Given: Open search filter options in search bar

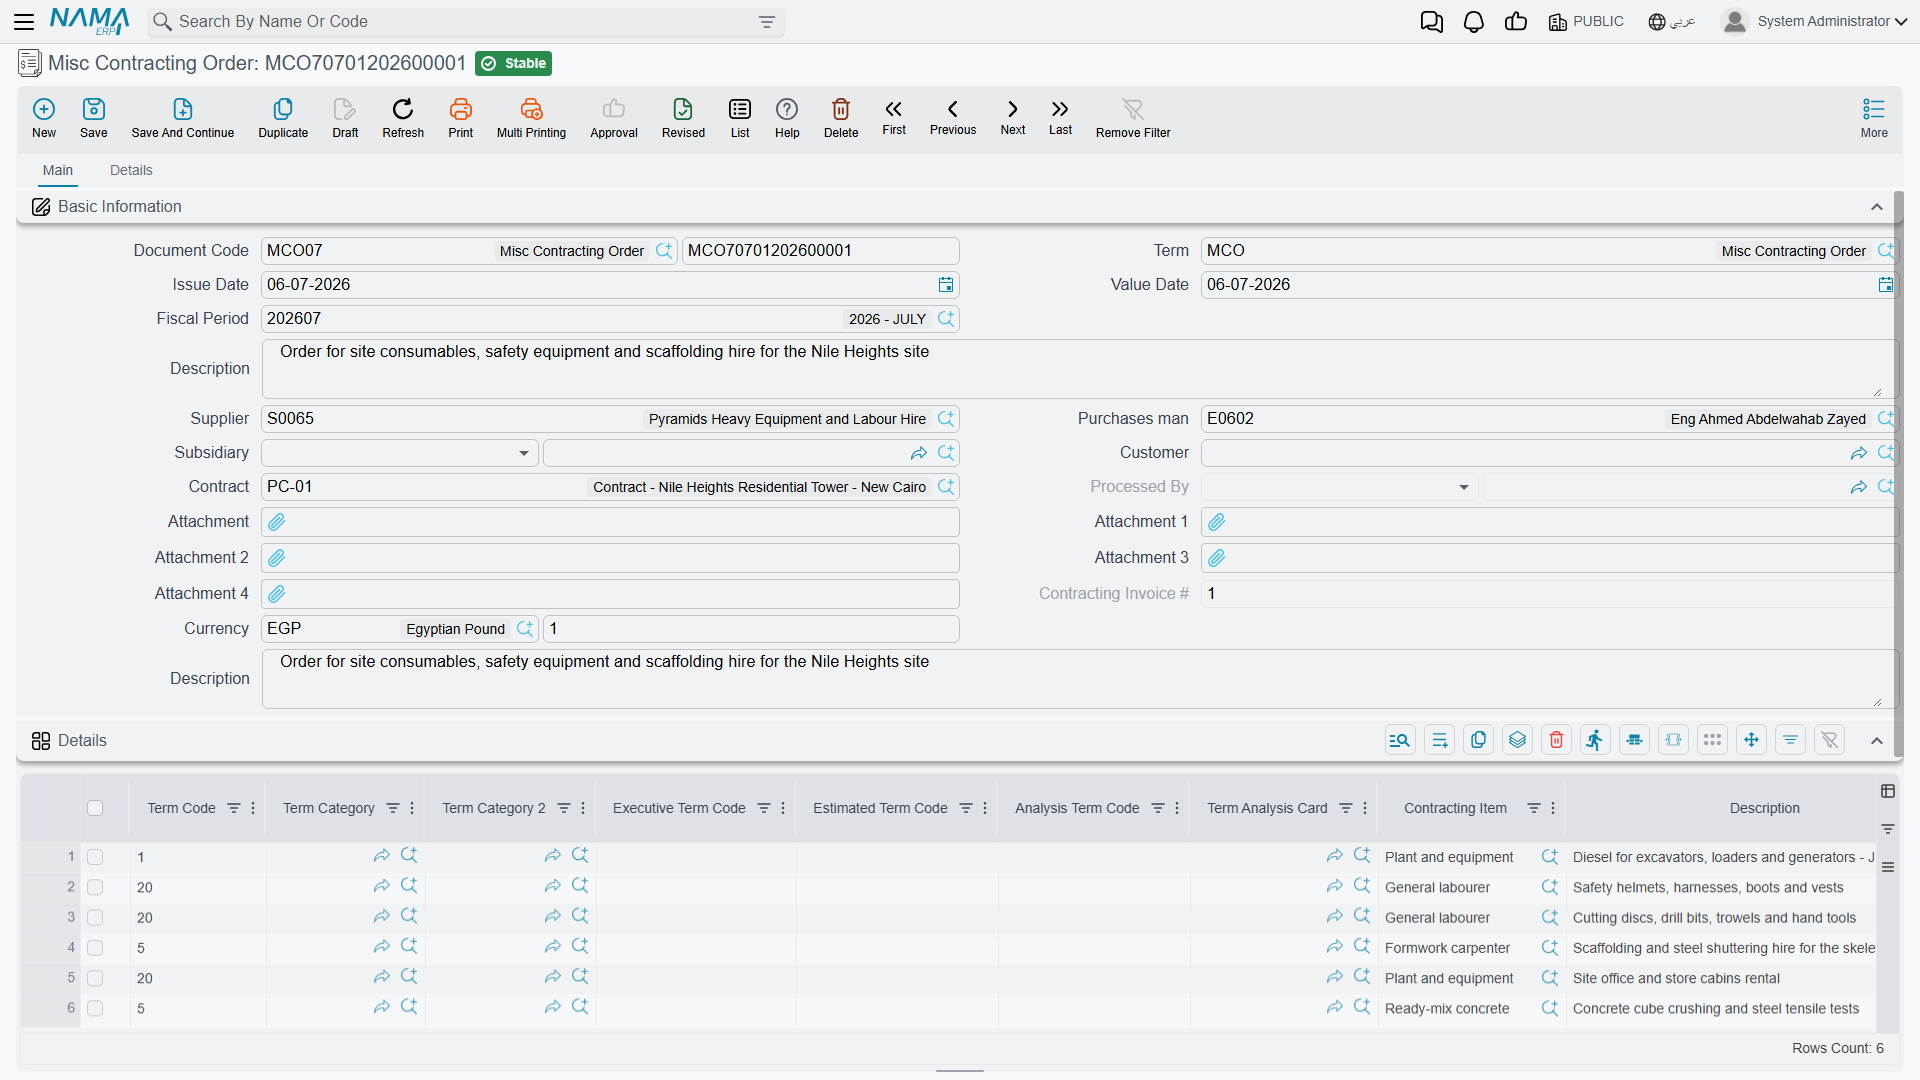Looking at the screenshot, I should (x=767, y=22).
